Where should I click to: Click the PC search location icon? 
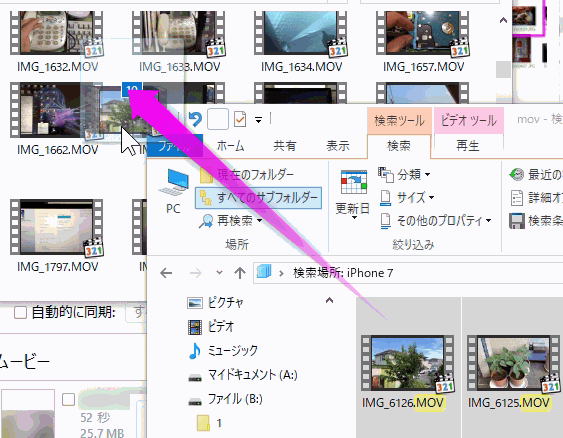tap(173, 192)
